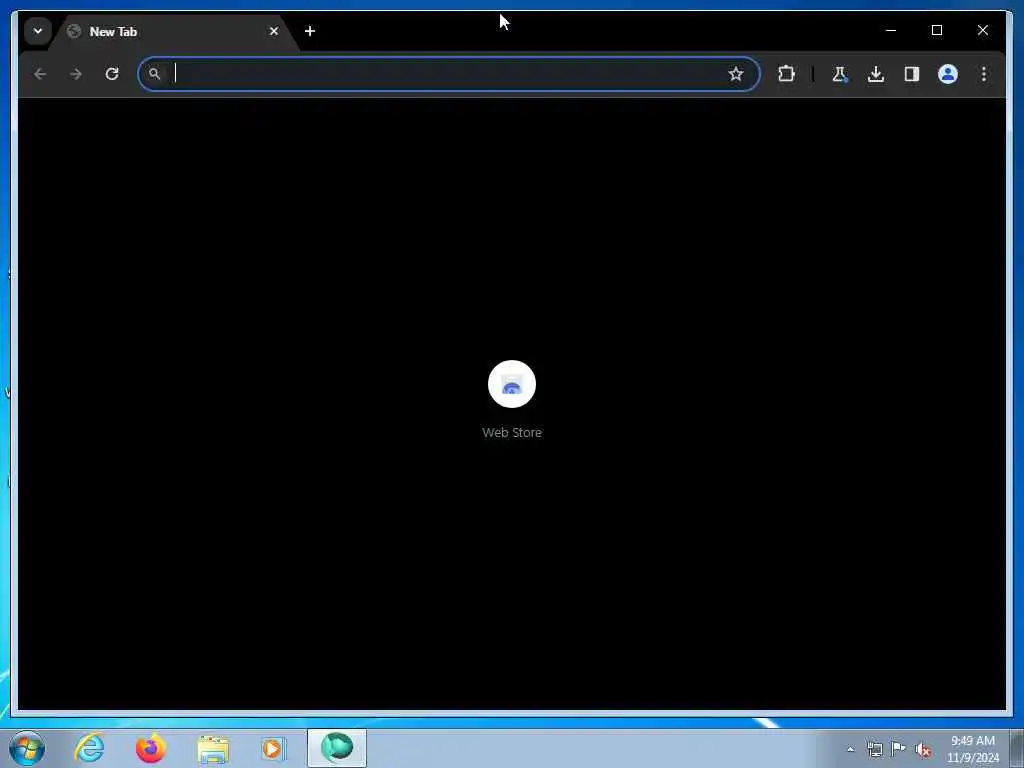
Task: Minimize the browser window
Action: [891, 30]
